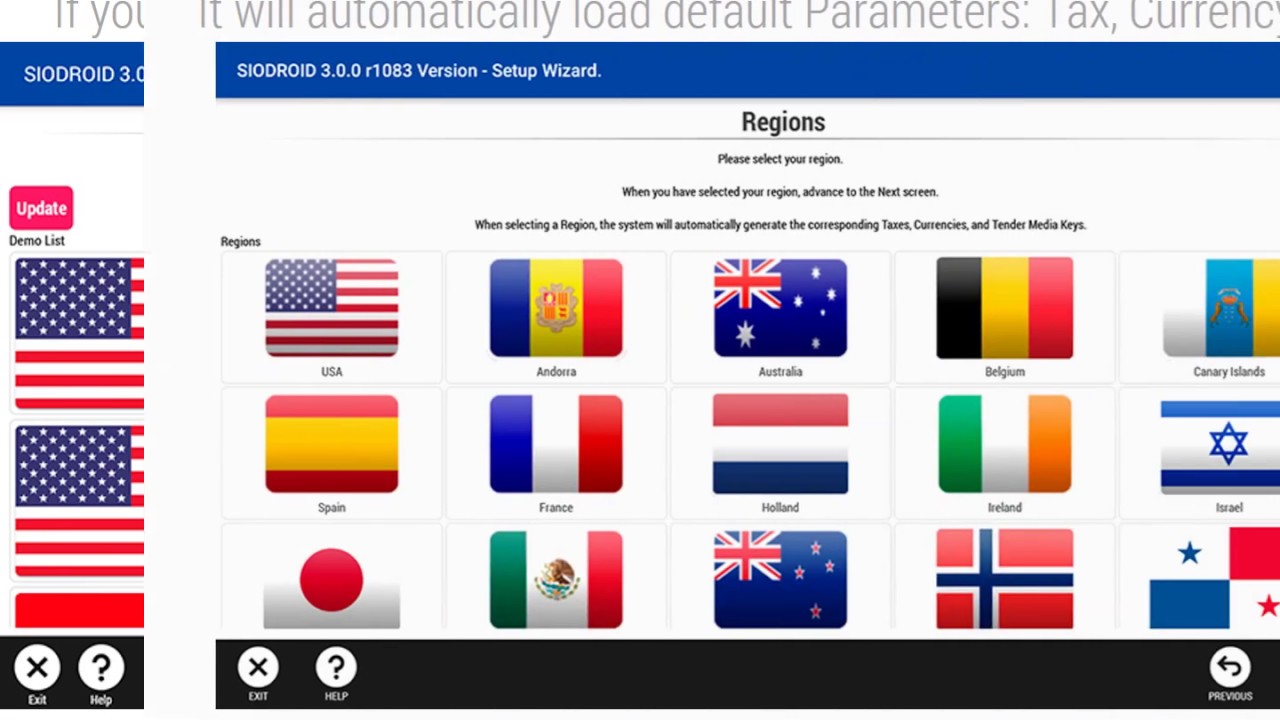Click the 'Spain' label text
This screenshot has height=720, width=1280.
331,508
